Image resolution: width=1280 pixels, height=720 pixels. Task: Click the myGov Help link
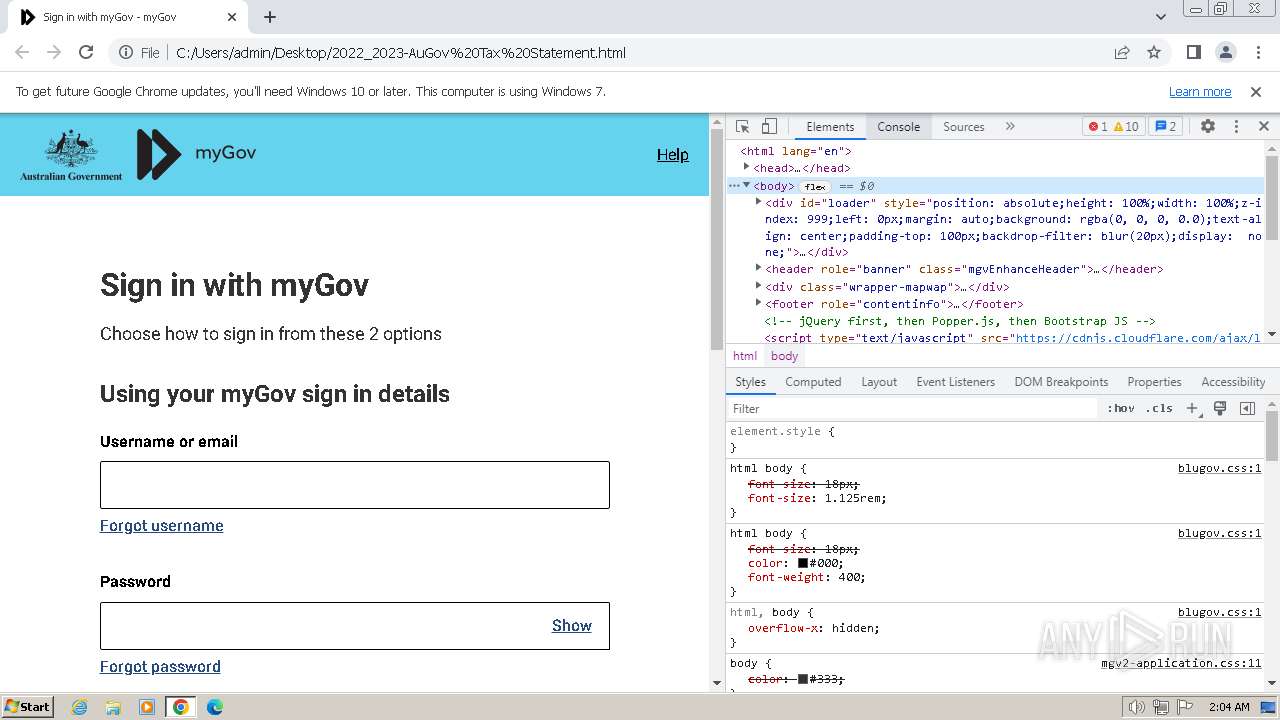click(x=672, y=154)
